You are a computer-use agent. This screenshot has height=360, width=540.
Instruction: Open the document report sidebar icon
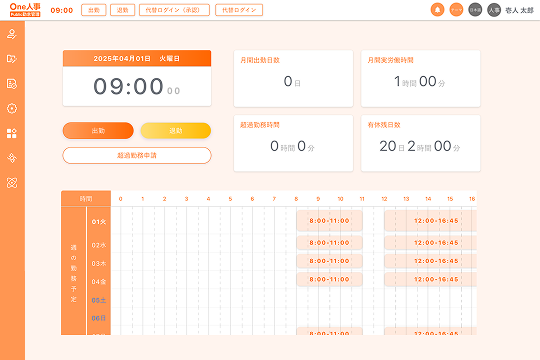(x=12, y=84)
